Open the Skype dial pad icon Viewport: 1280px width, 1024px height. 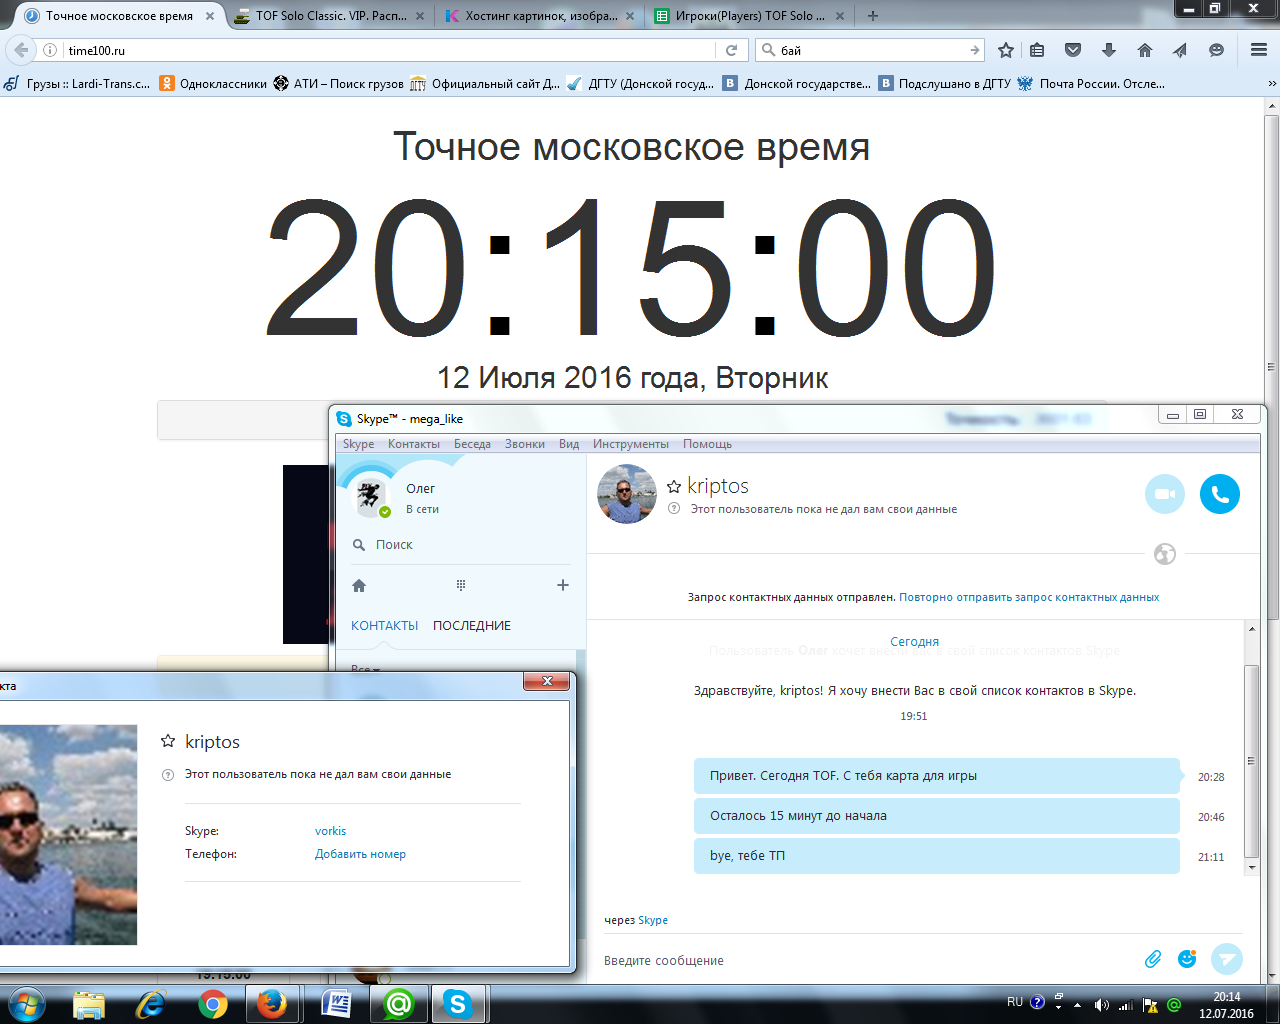click(461, 585)
